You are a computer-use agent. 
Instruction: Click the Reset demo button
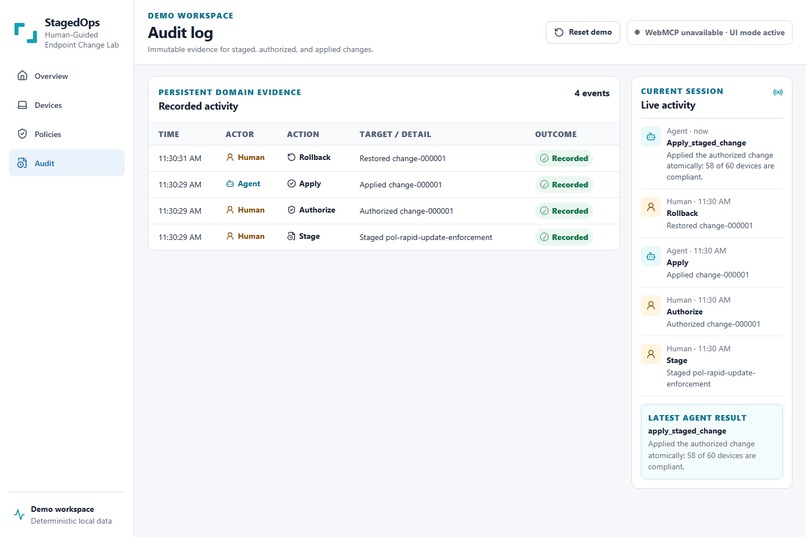[583, 32]
